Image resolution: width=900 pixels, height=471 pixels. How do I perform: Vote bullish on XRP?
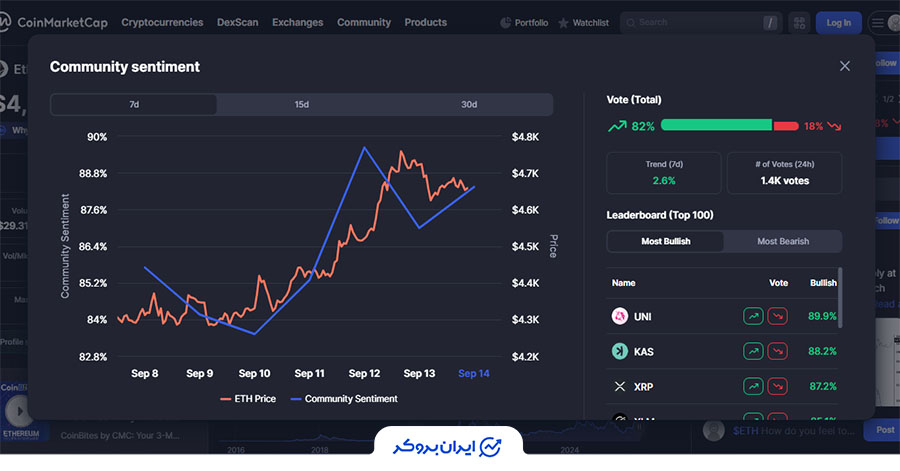(753, 386)
